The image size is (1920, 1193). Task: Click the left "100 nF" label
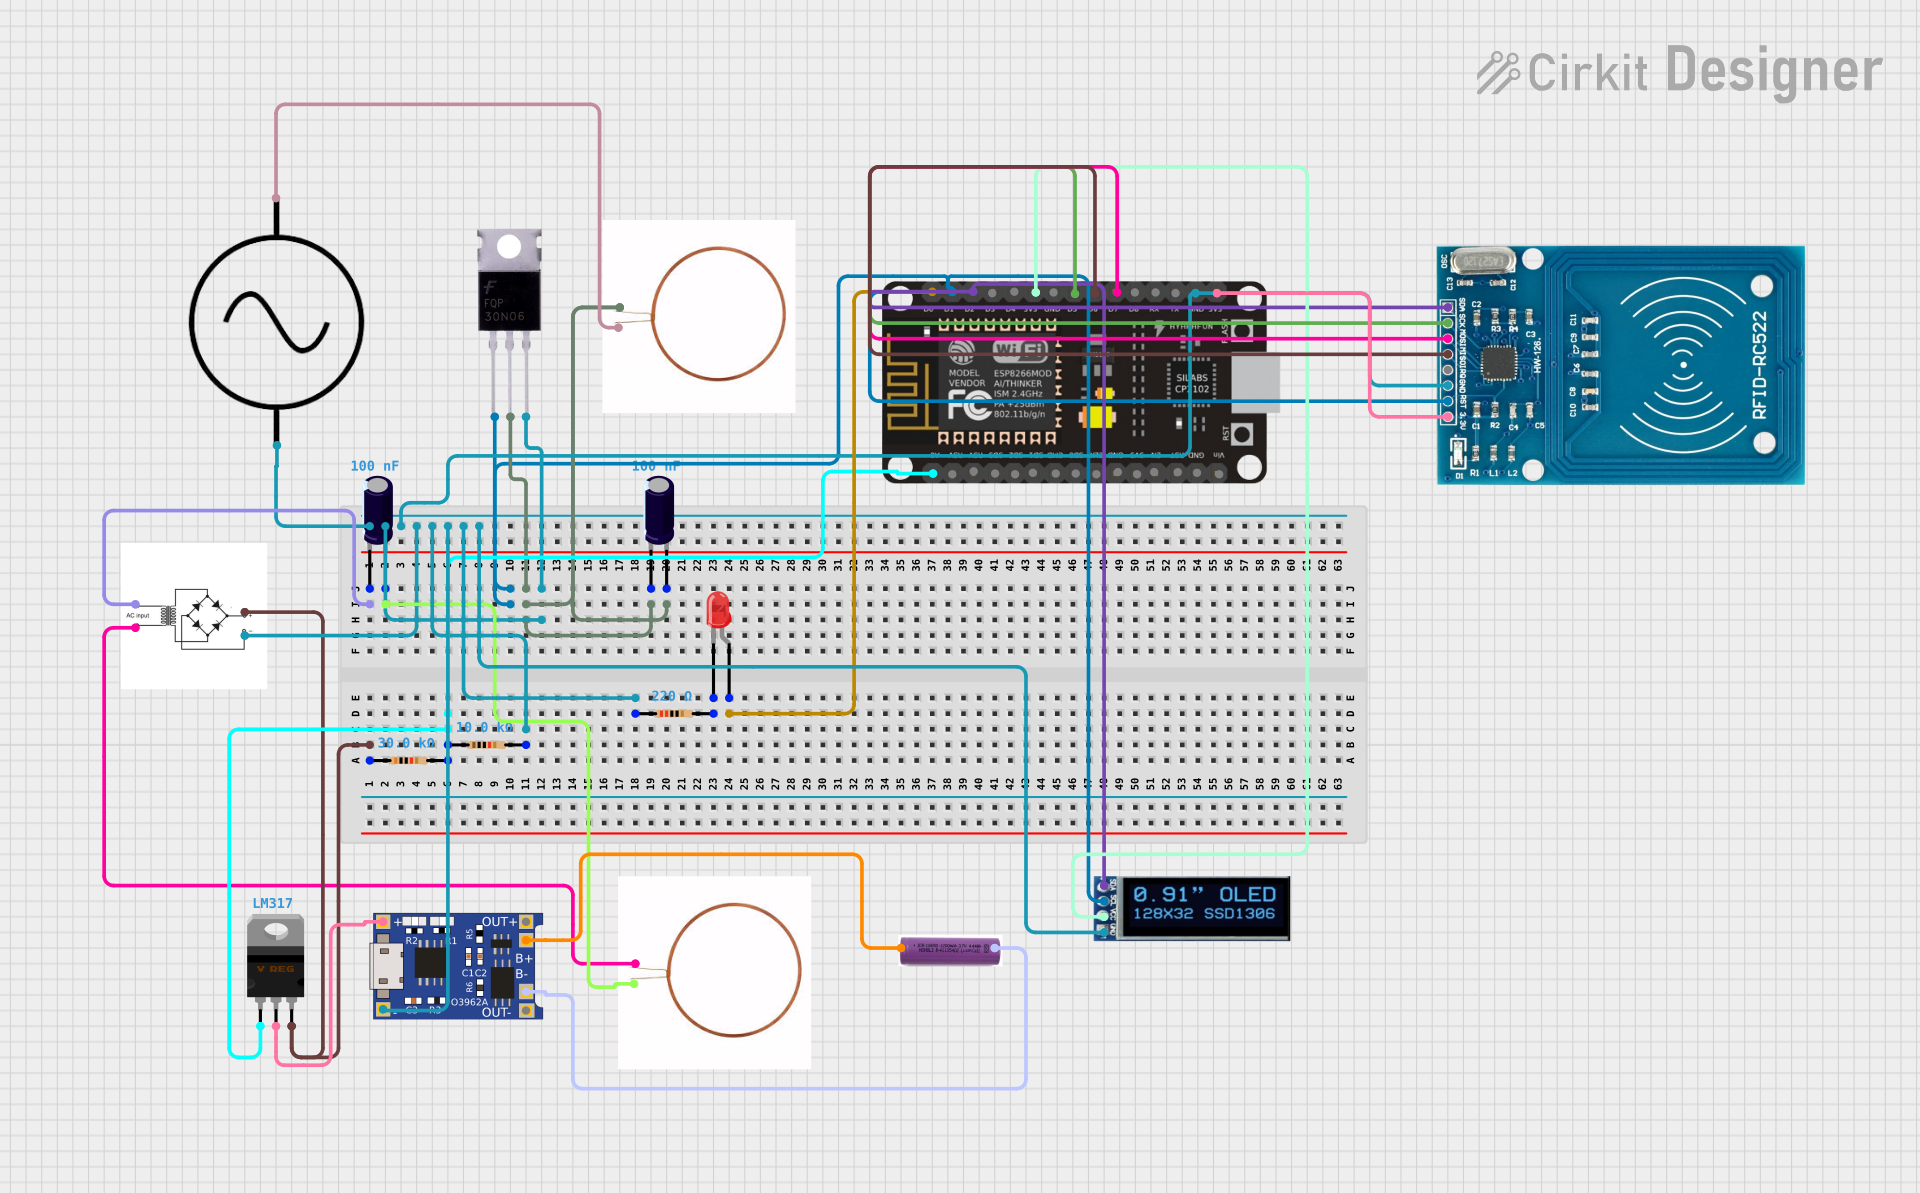pos(374,466)
